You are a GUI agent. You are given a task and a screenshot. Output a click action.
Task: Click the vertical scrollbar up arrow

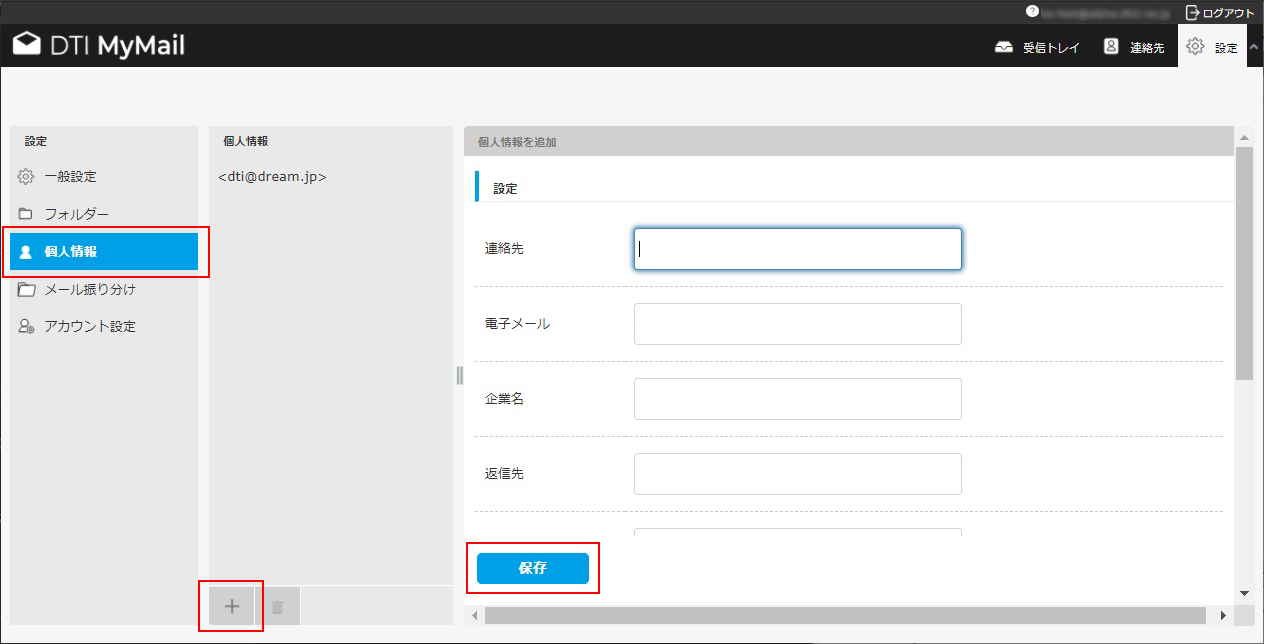point(1244,138)
